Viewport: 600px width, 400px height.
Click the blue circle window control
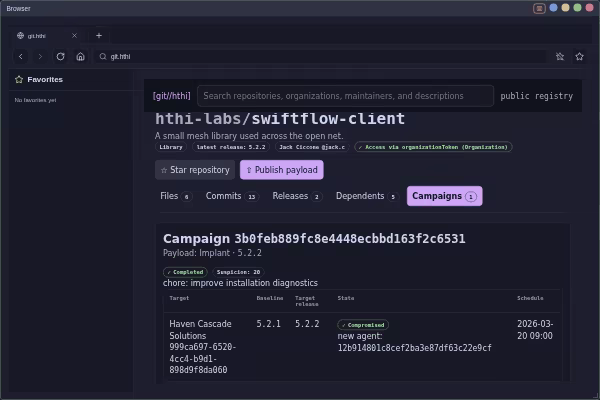click(x=553, y=8)
